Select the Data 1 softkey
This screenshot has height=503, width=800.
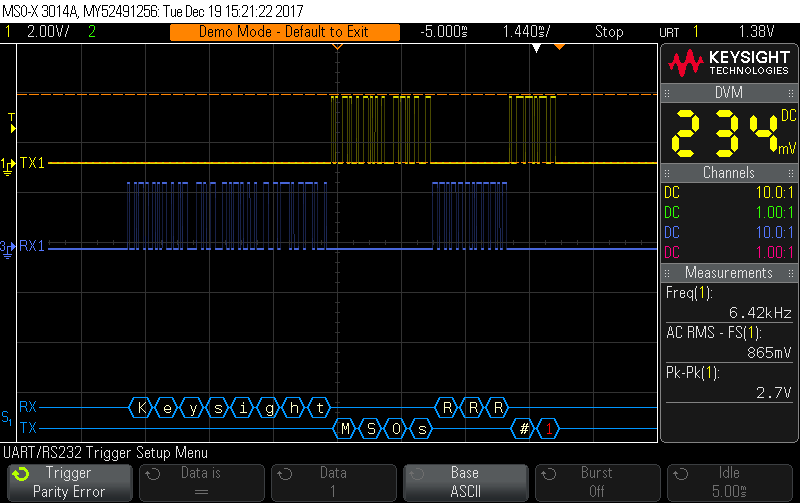click(x=334, y=483)
